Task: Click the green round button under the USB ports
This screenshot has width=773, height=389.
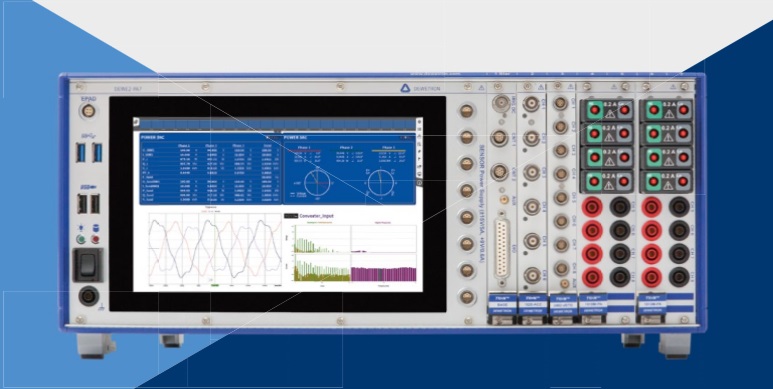Action: point(80,240)
